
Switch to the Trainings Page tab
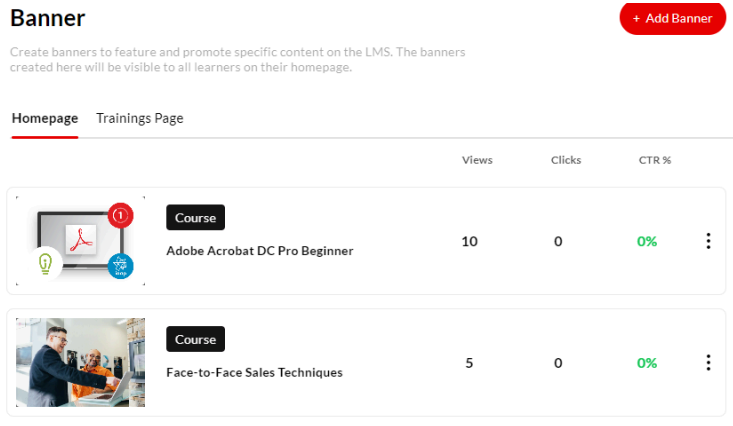(139, 118)
